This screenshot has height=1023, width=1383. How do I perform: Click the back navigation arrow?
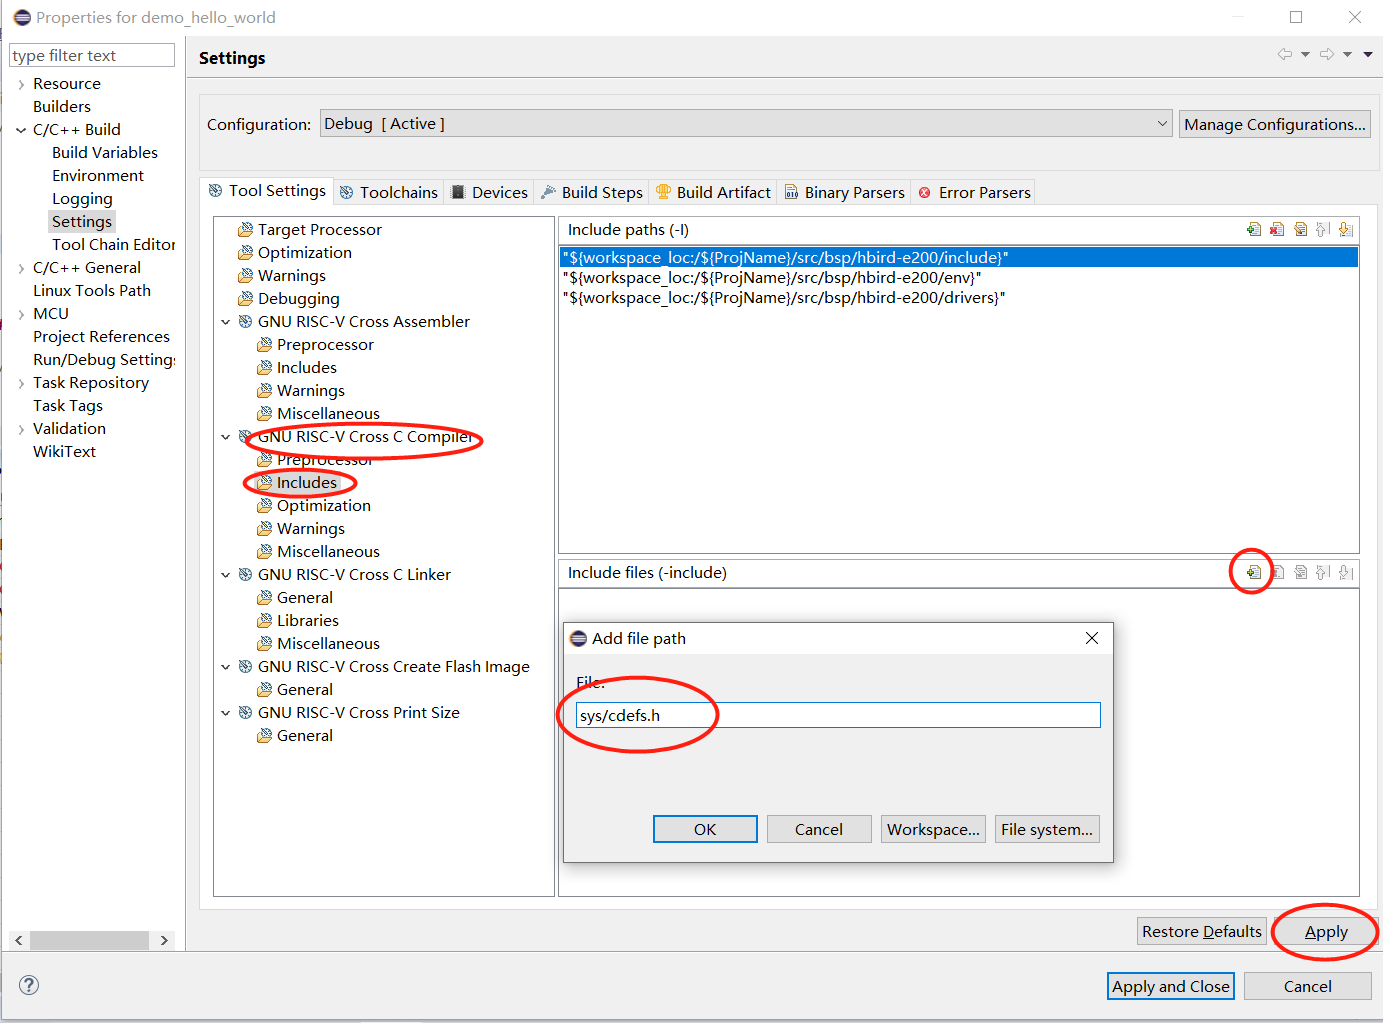pyautogui.click(x=1285, y=54)
